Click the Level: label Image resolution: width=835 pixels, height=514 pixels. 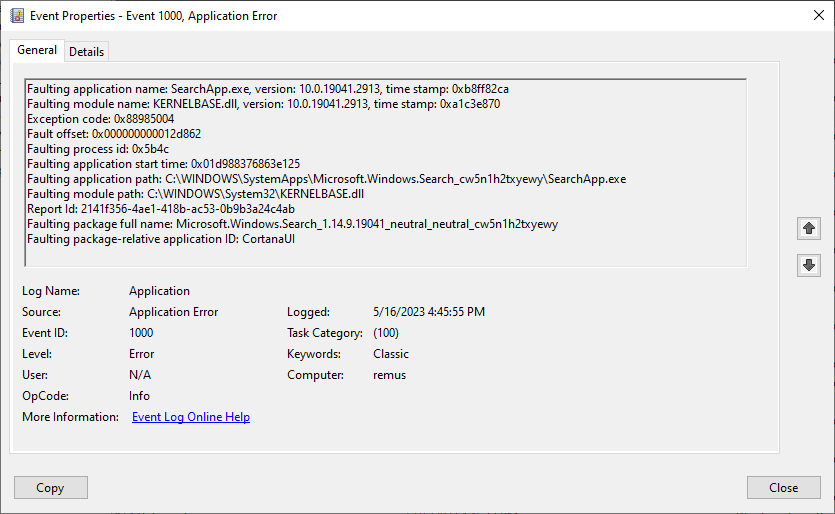37,354
